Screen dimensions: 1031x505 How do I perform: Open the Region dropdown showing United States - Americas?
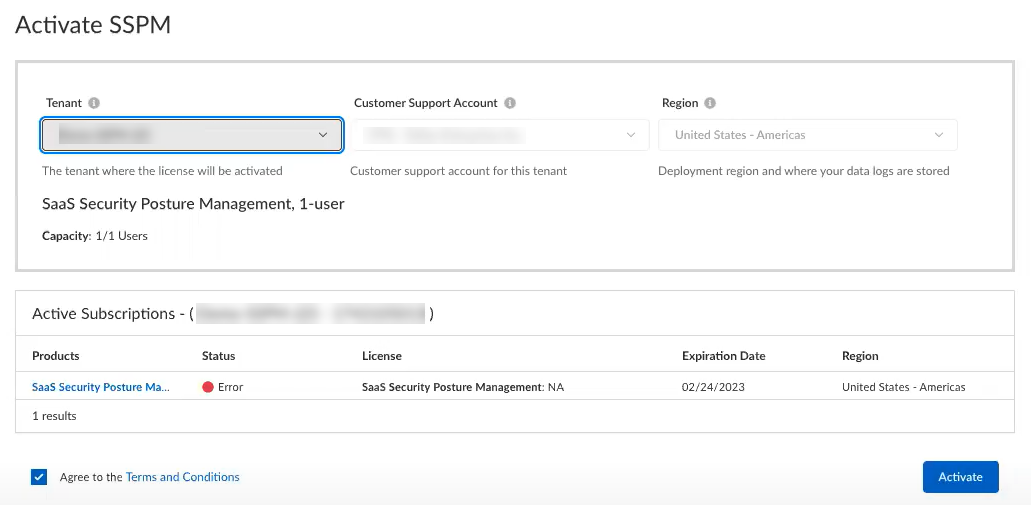click(808, 135)
